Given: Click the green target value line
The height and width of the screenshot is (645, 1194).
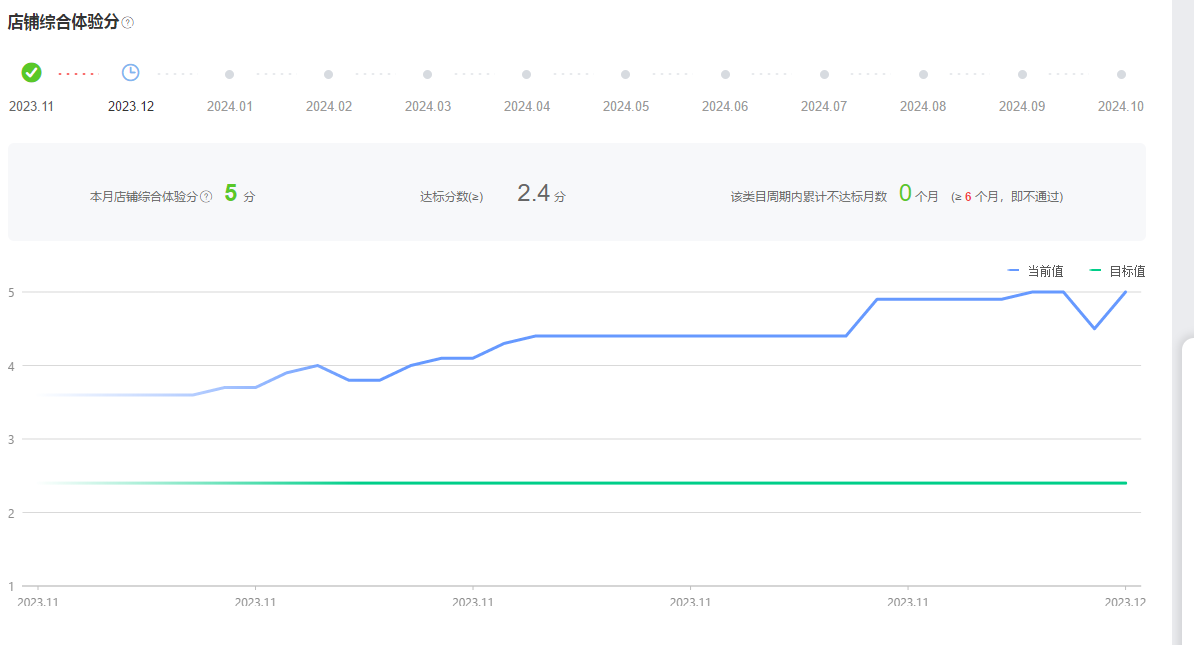Looking at the screenshot, I should tap(600, 483).
